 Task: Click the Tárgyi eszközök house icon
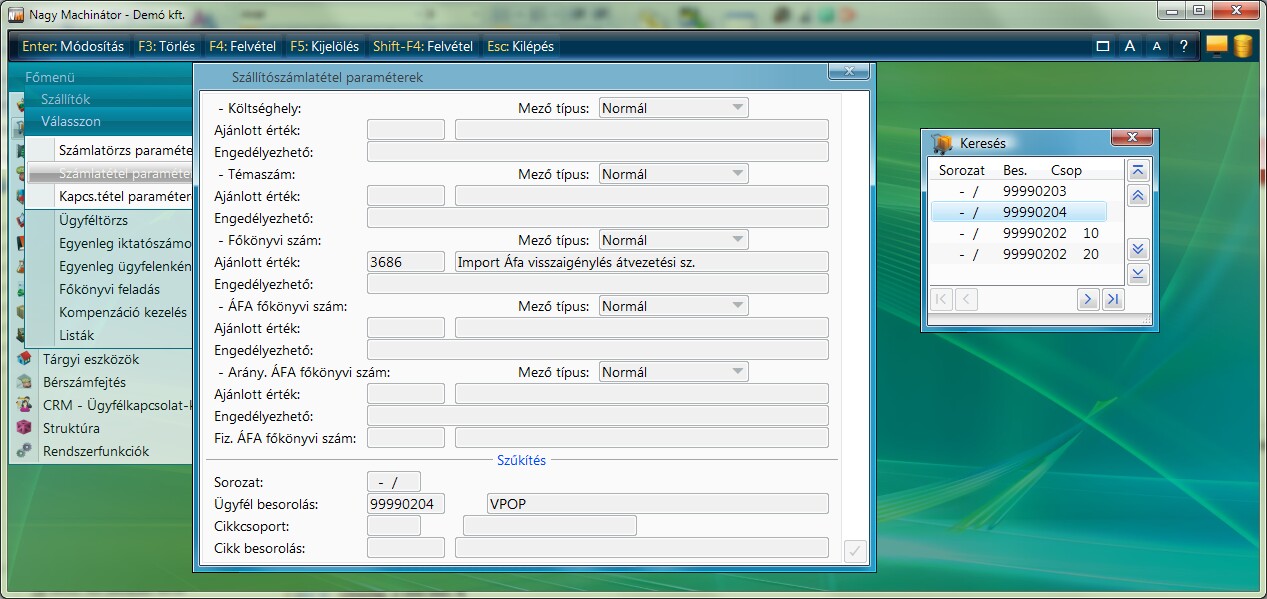click(x=24, y=359)
